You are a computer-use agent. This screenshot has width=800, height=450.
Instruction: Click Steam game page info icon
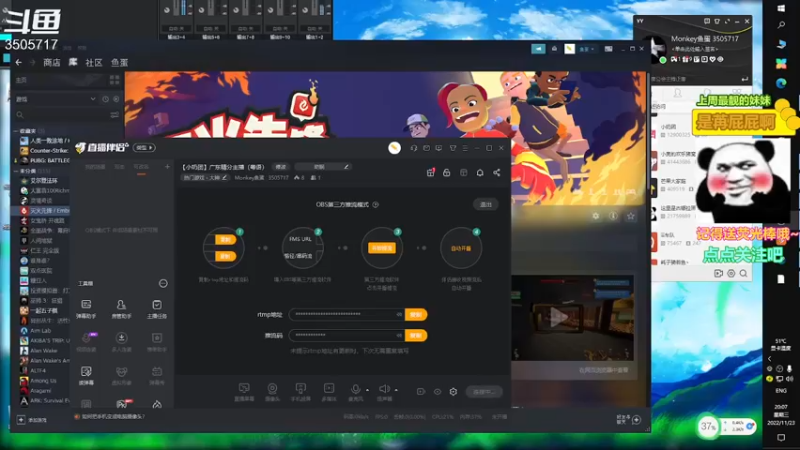pyautogui.click(x=613, y=216)
